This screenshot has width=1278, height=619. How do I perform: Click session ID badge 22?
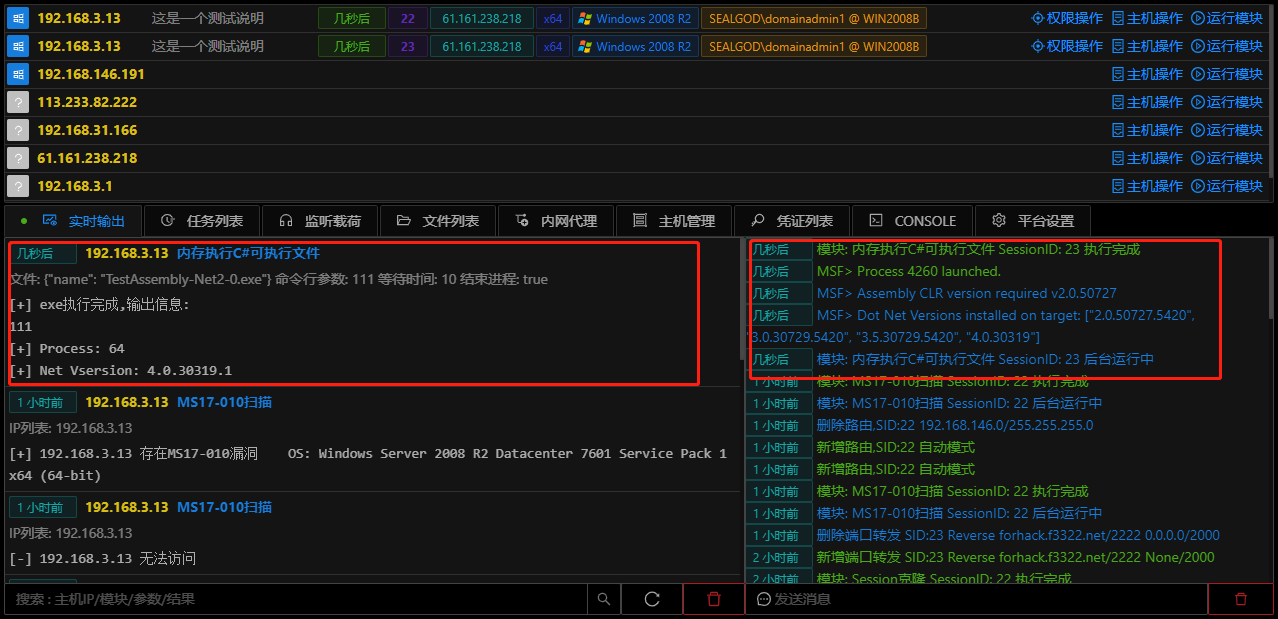point(407,18)
